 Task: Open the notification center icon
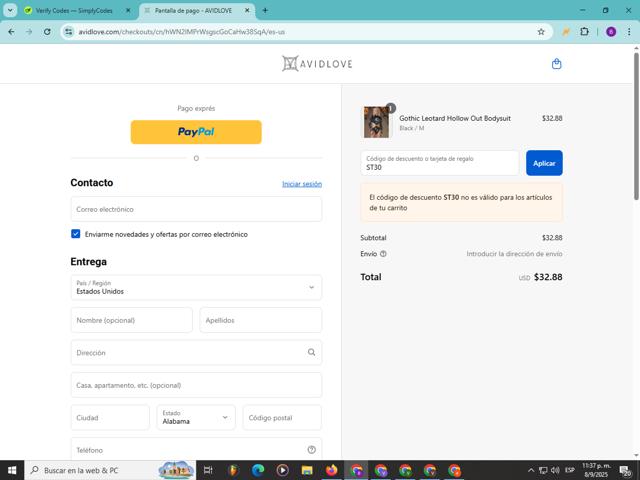625,471
